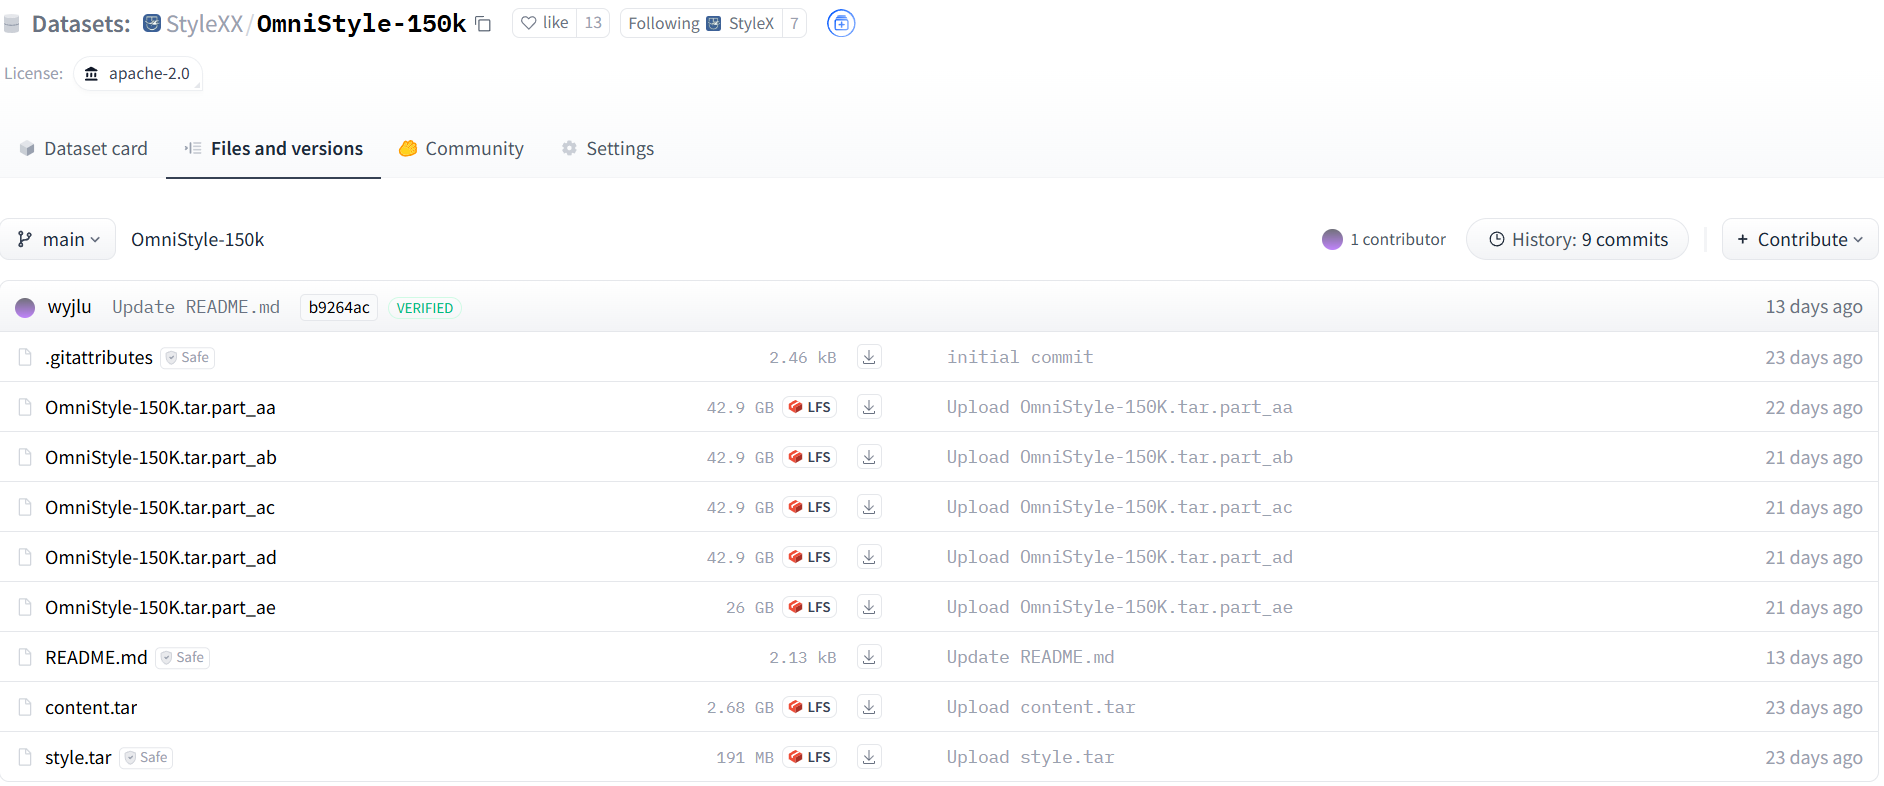The image size is (1884, 786).
Task: Open the OmniStyle-150k title link
Action: (361, 24)
